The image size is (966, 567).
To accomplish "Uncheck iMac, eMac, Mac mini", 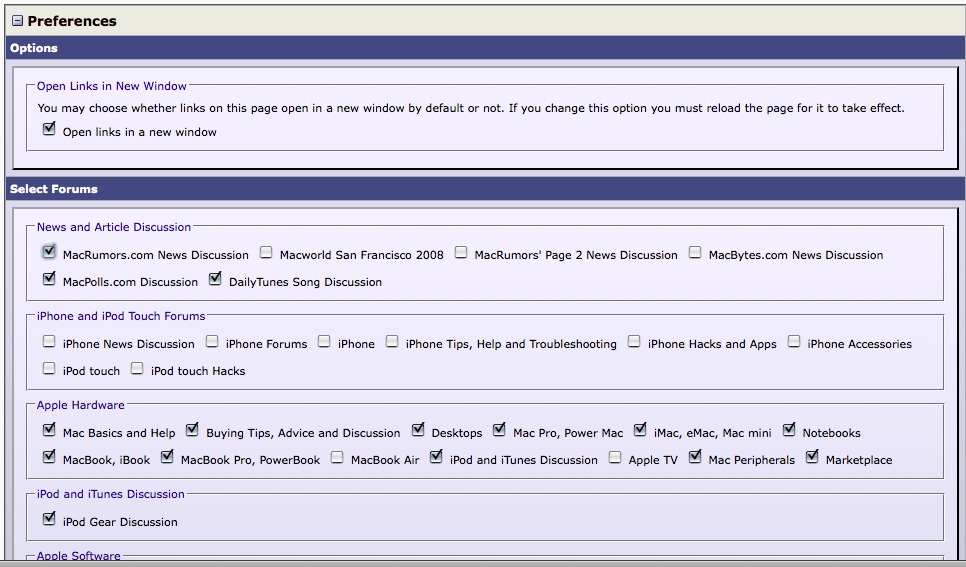I will (x=641, y=430).
